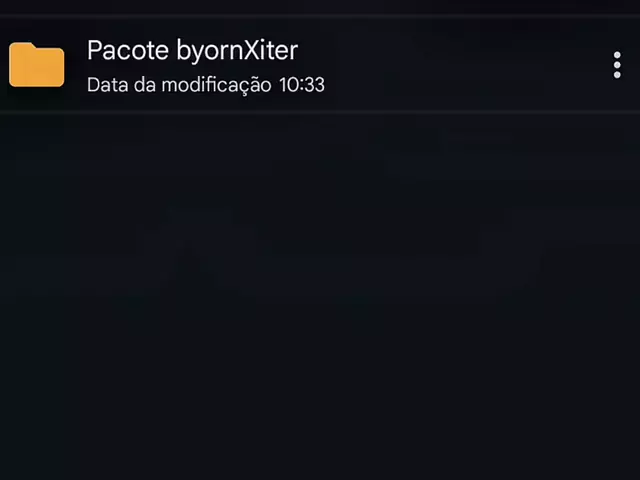
Task: Show more options for the folder
Action: (x=617, y=64)
